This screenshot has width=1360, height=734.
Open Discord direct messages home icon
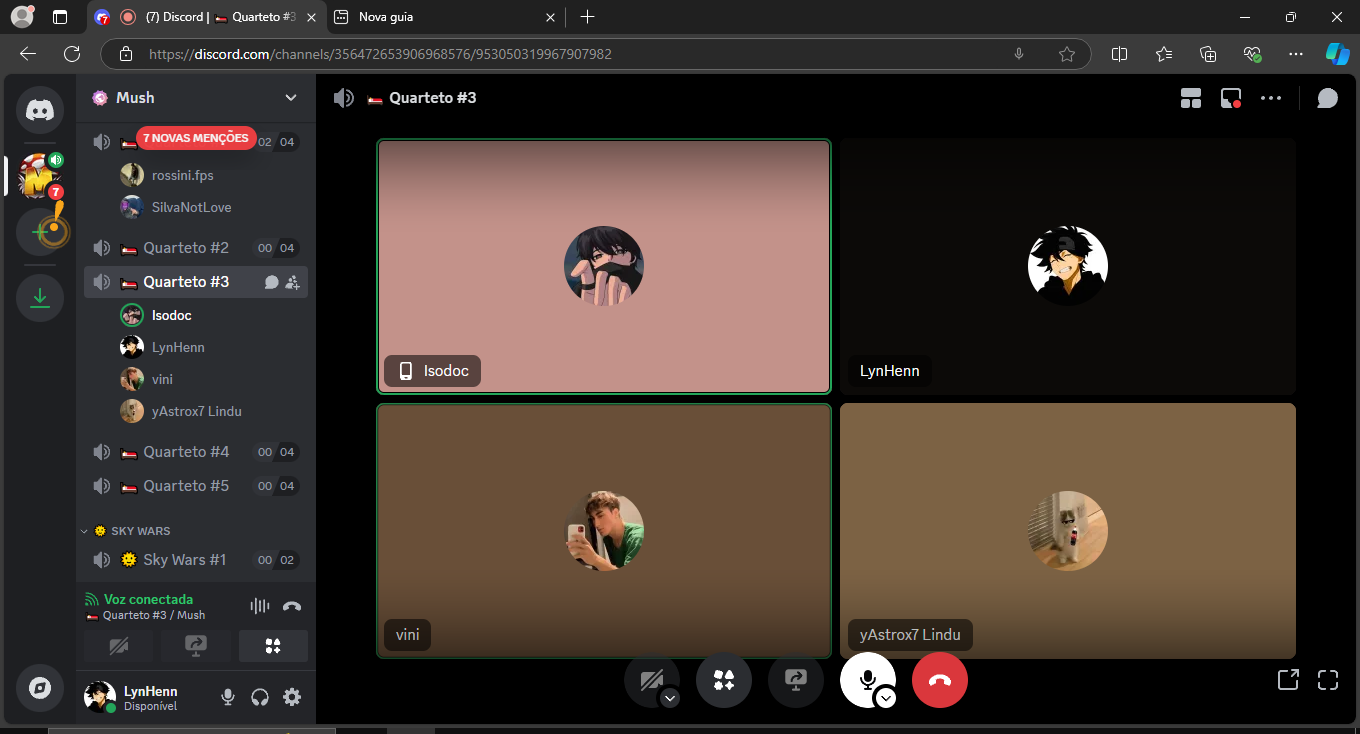[x=40, y=110]
